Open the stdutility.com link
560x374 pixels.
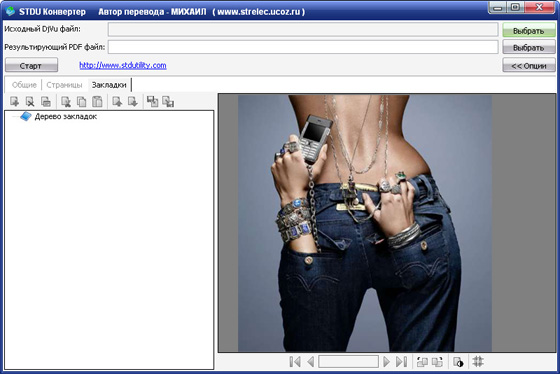(123, 65)
